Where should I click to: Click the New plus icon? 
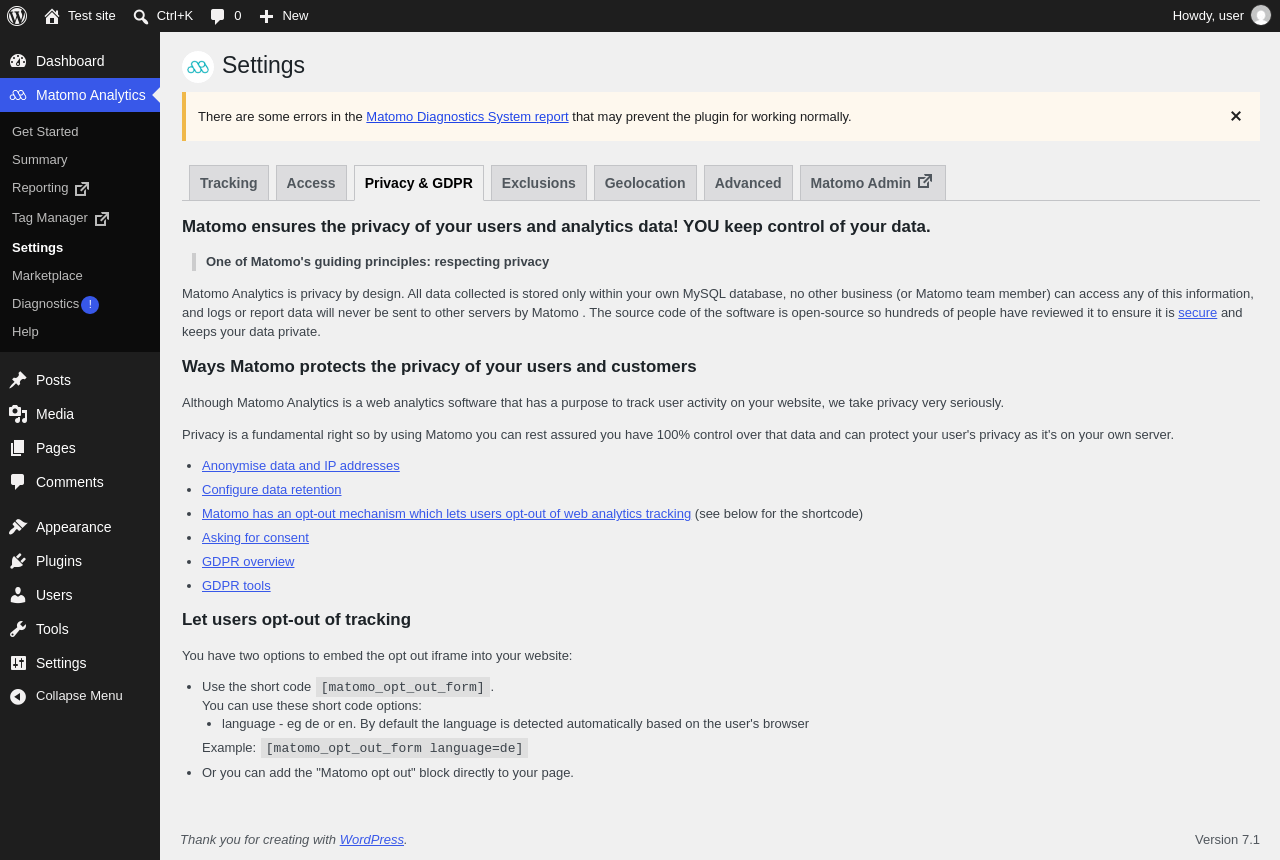click(x=266, y=16)
